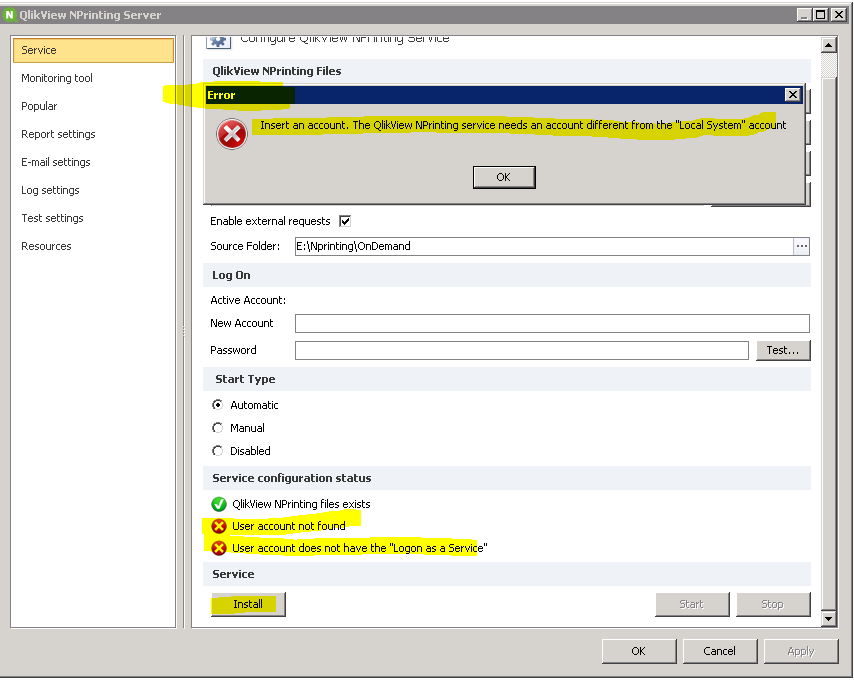Open Resources in the sidebar
Screen dimensions: 854x681
point(46,246)
